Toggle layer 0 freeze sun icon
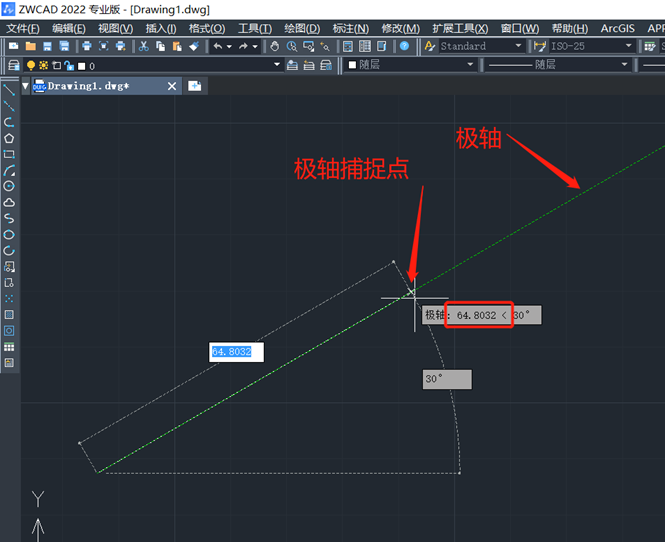665x542 pixels. (43, 65)
